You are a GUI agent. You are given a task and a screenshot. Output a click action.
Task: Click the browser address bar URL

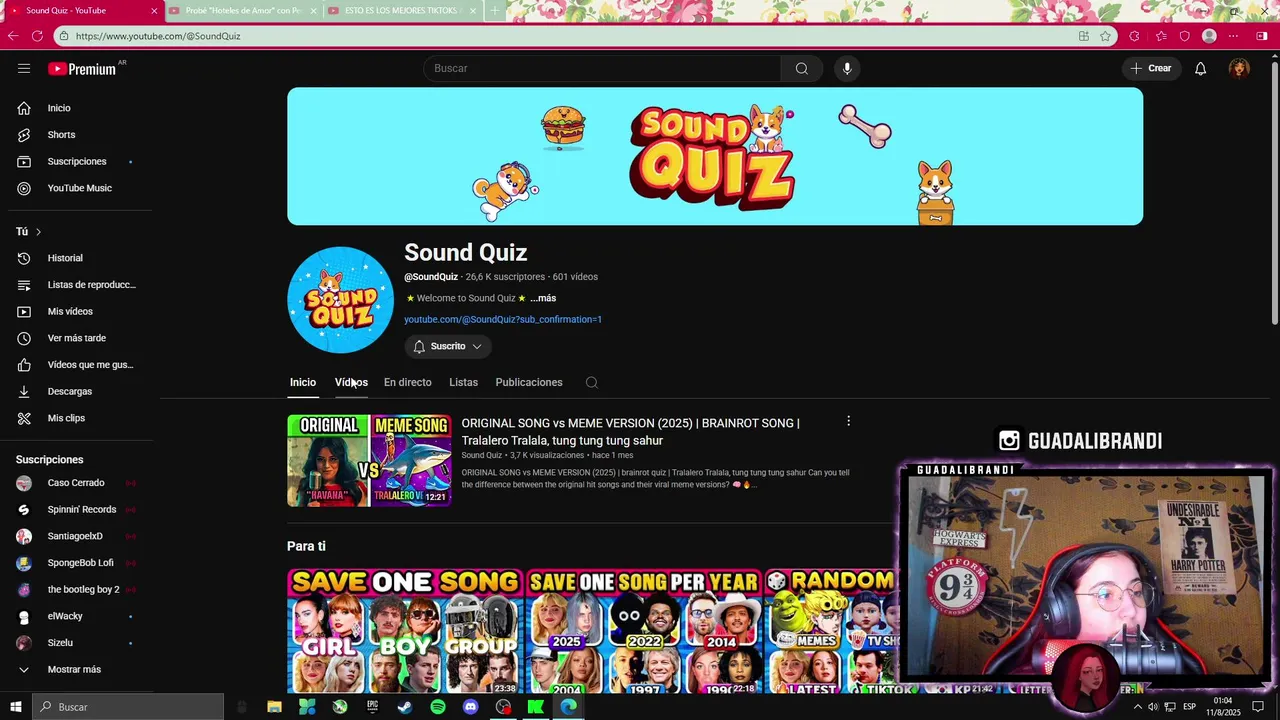pyautogui.click(x=158, y=36)
